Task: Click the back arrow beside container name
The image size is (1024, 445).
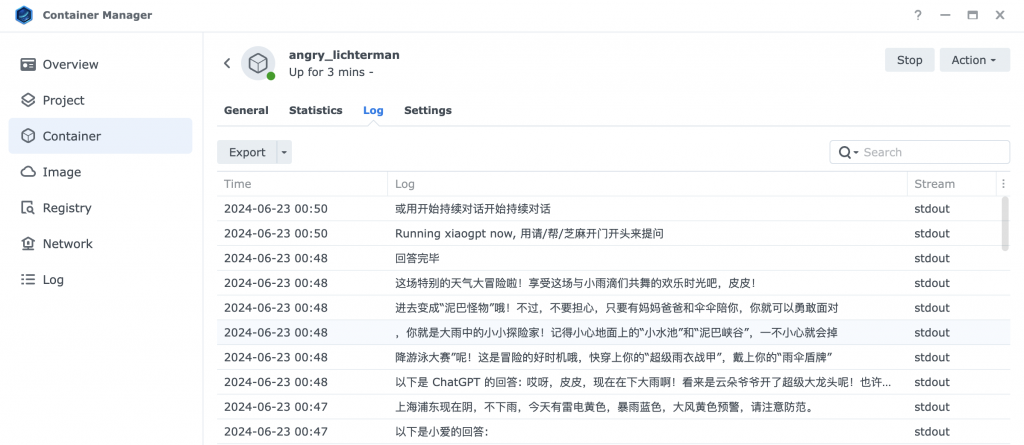Action: point(227,63)
